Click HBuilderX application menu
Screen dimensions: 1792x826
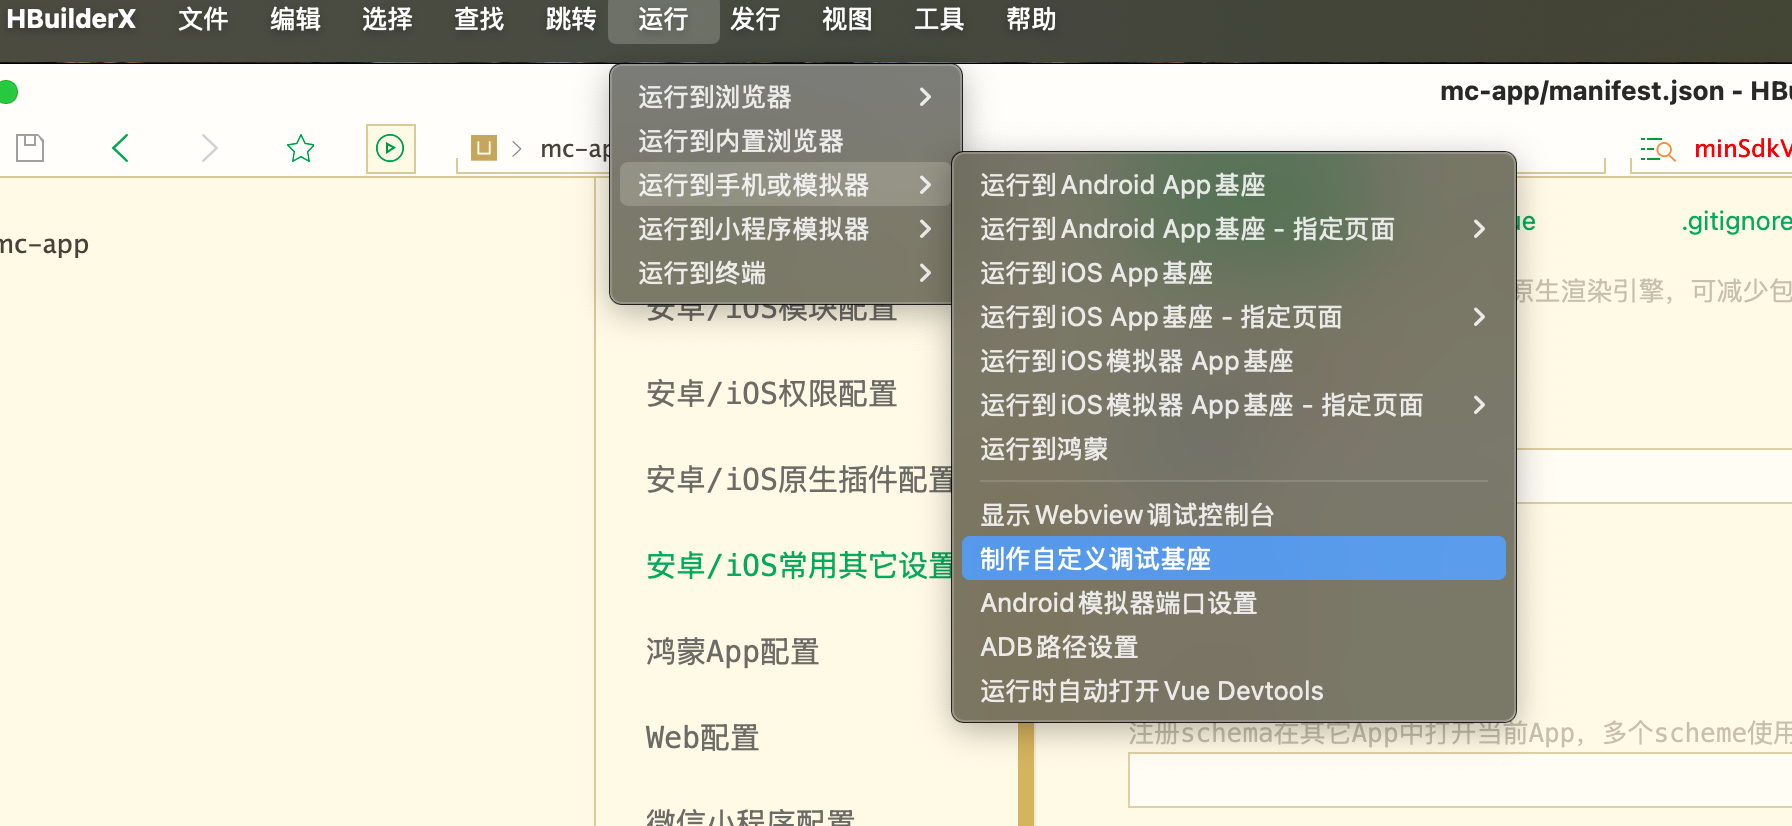click(71, 19)
